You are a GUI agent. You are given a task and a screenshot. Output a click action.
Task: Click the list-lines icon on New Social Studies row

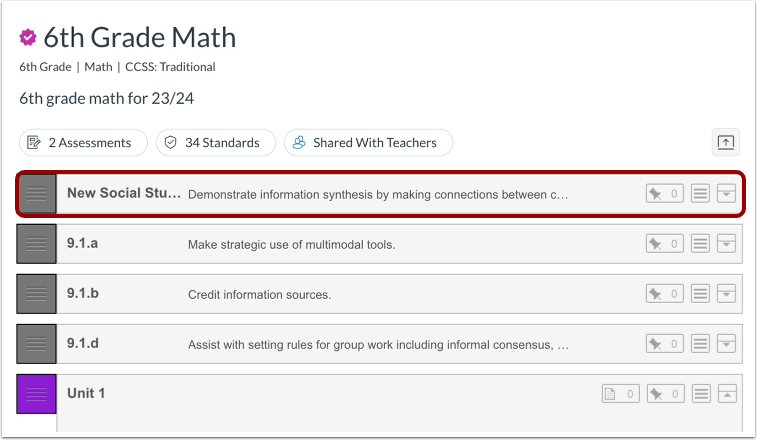tap(701, 193)
